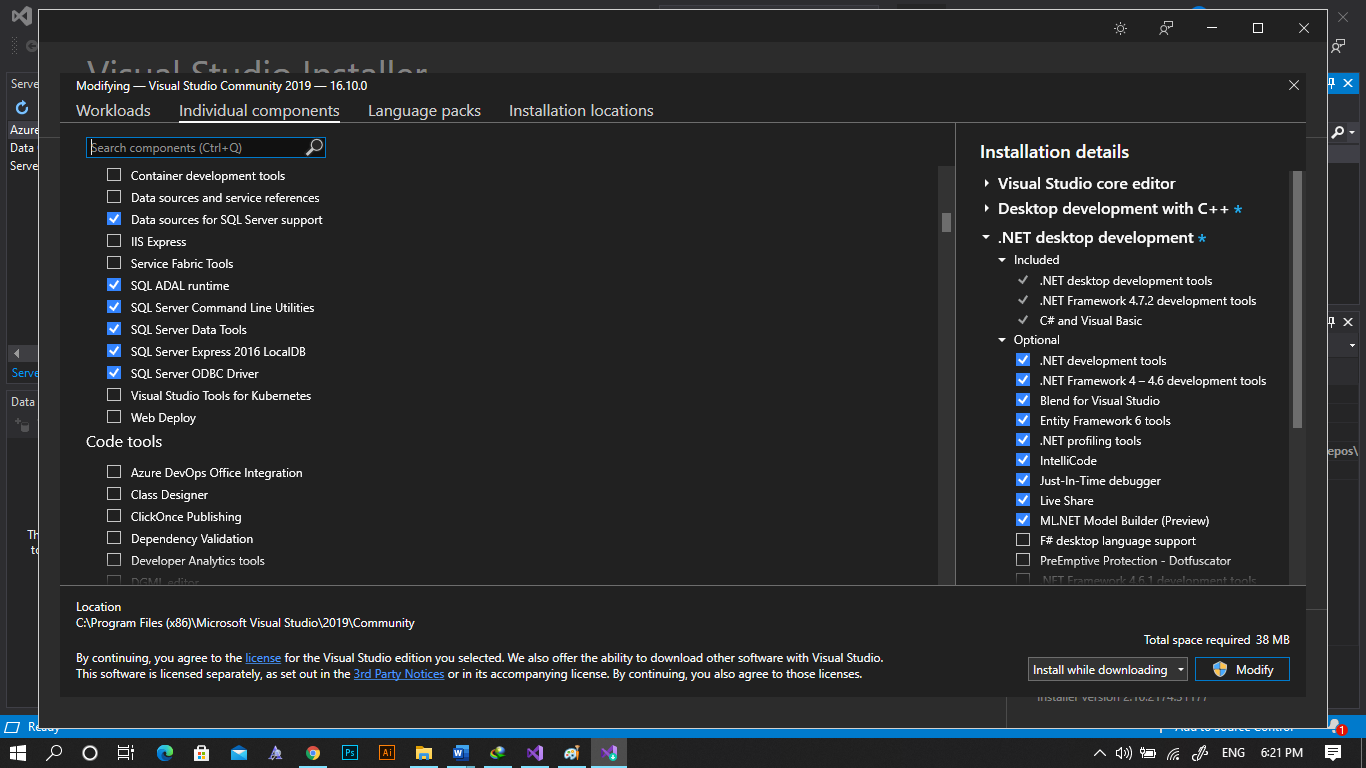The image size is (1366, 768).
Task: Expand Visual Studio core editor details
Action: click(987, 183)
